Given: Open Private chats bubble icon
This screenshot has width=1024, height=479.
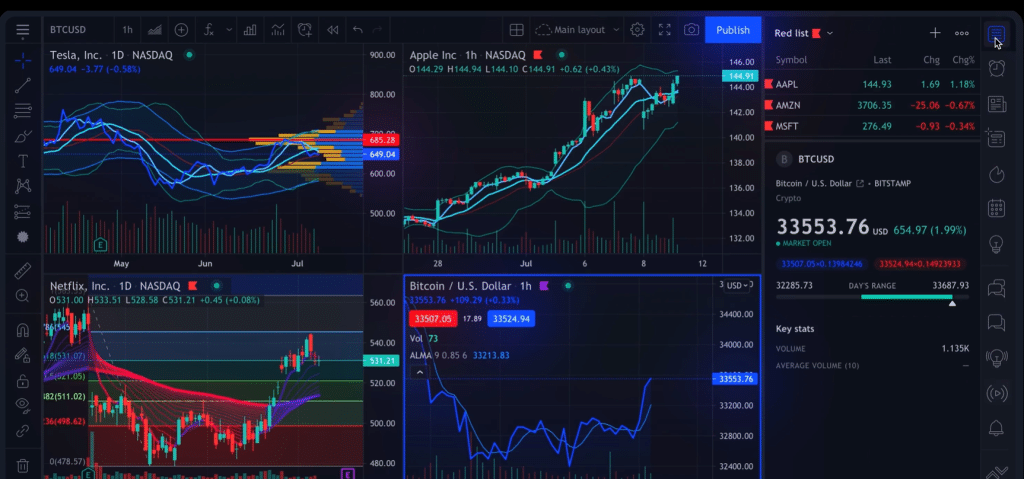Looking at the screenshot, I should click(x=996, y=322).
